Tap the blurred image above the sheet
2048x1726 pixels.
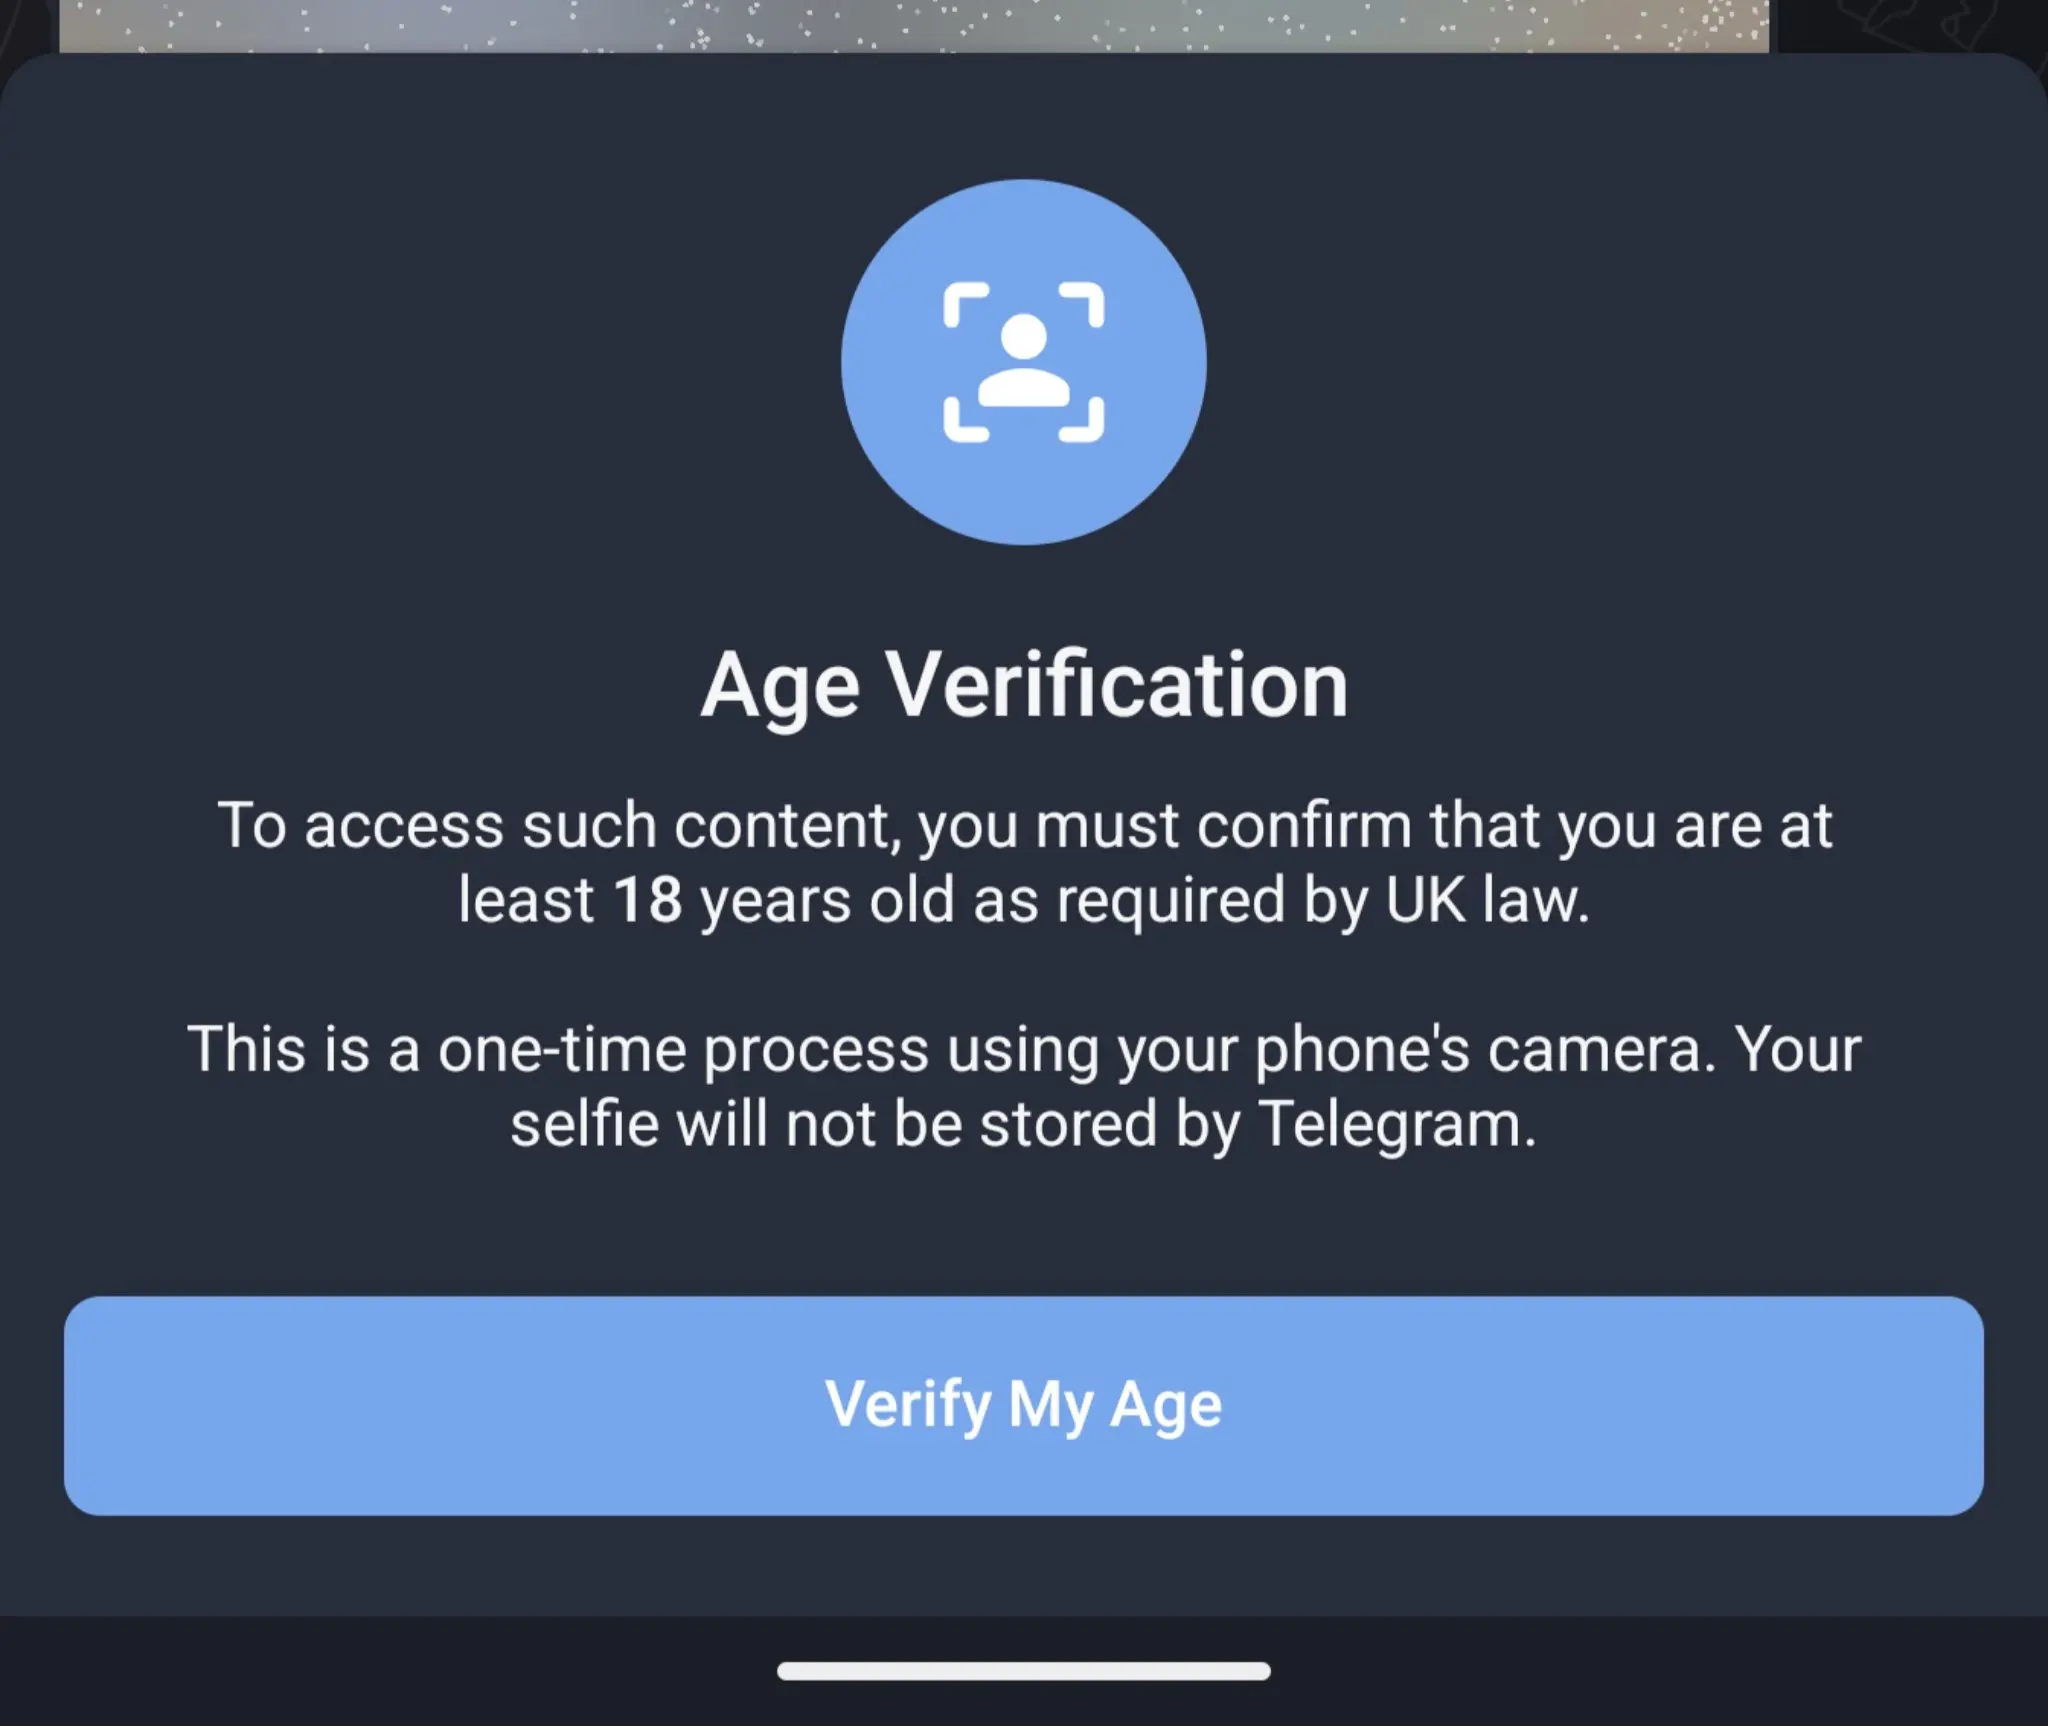click(x=914, y=26)
